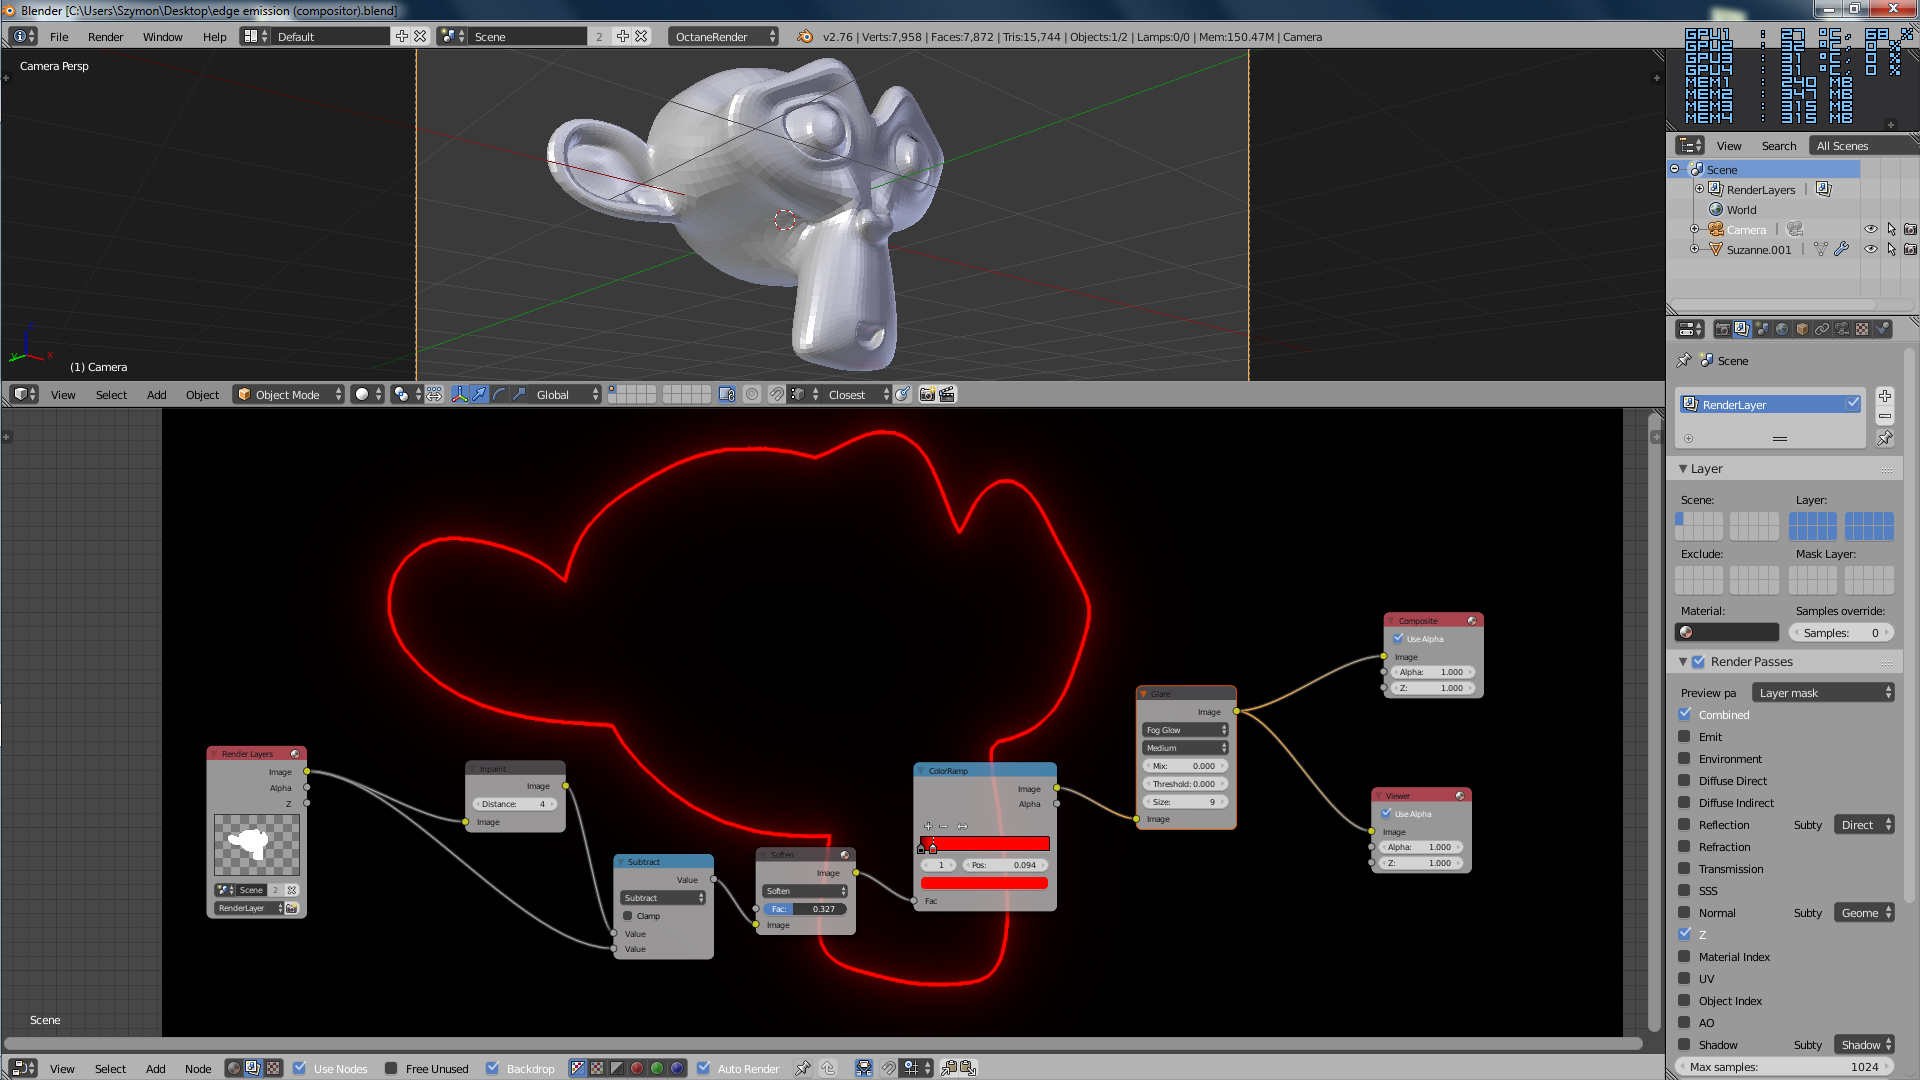Open the Object properties cube tab
Viewport: 1920px width, 1080px height.
pyautogui.click(x=1802, y=329)
